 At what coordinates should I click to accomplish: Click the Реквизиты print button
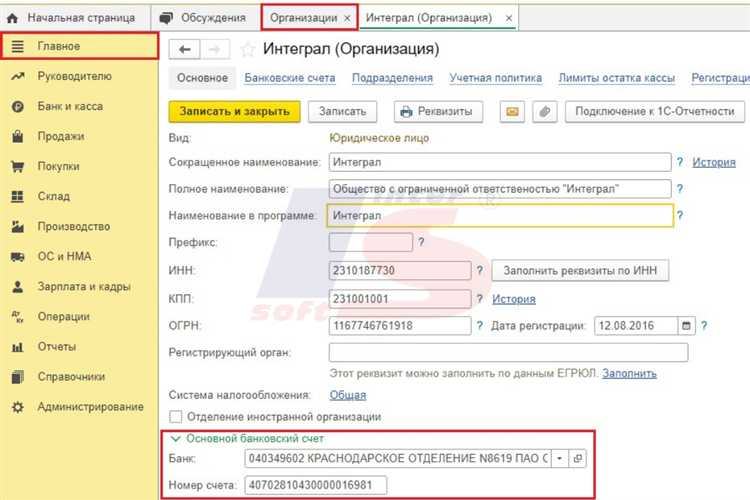click(x=438, y=112)
